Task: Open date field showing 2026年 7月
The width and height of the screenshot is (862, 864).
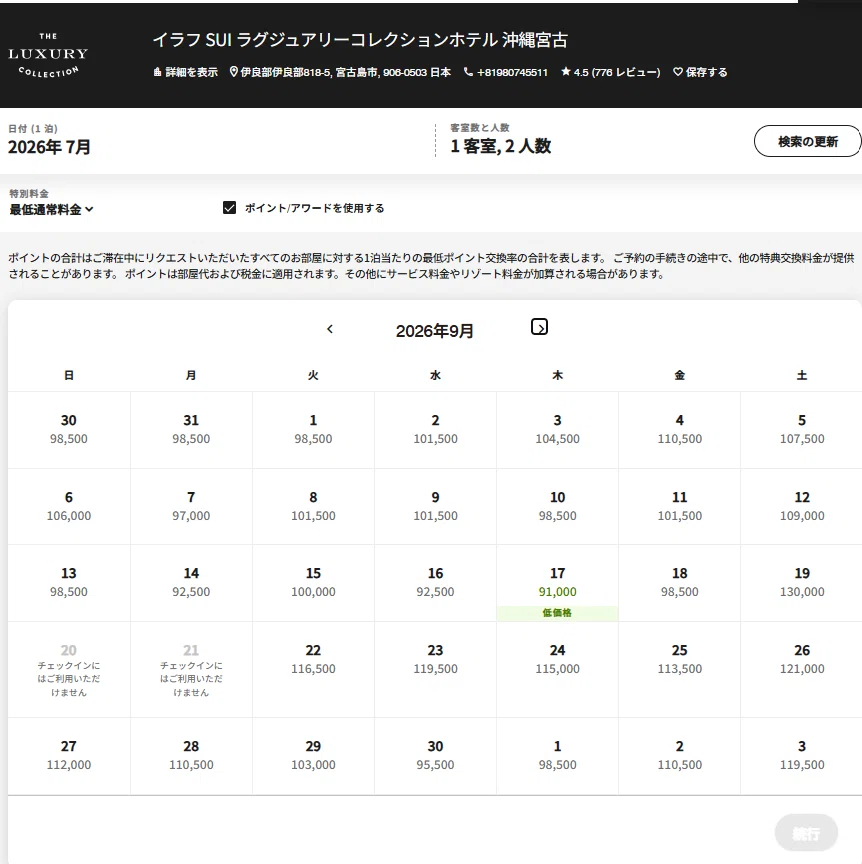Action: (50, 141)
